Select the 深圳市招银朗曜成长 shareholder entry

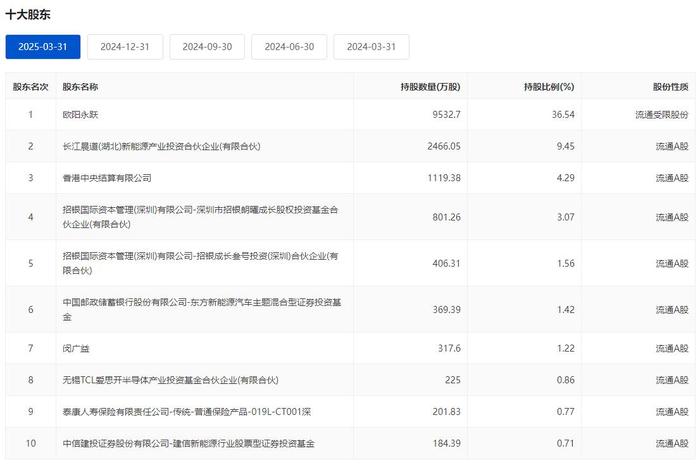(x=200, y=217)
